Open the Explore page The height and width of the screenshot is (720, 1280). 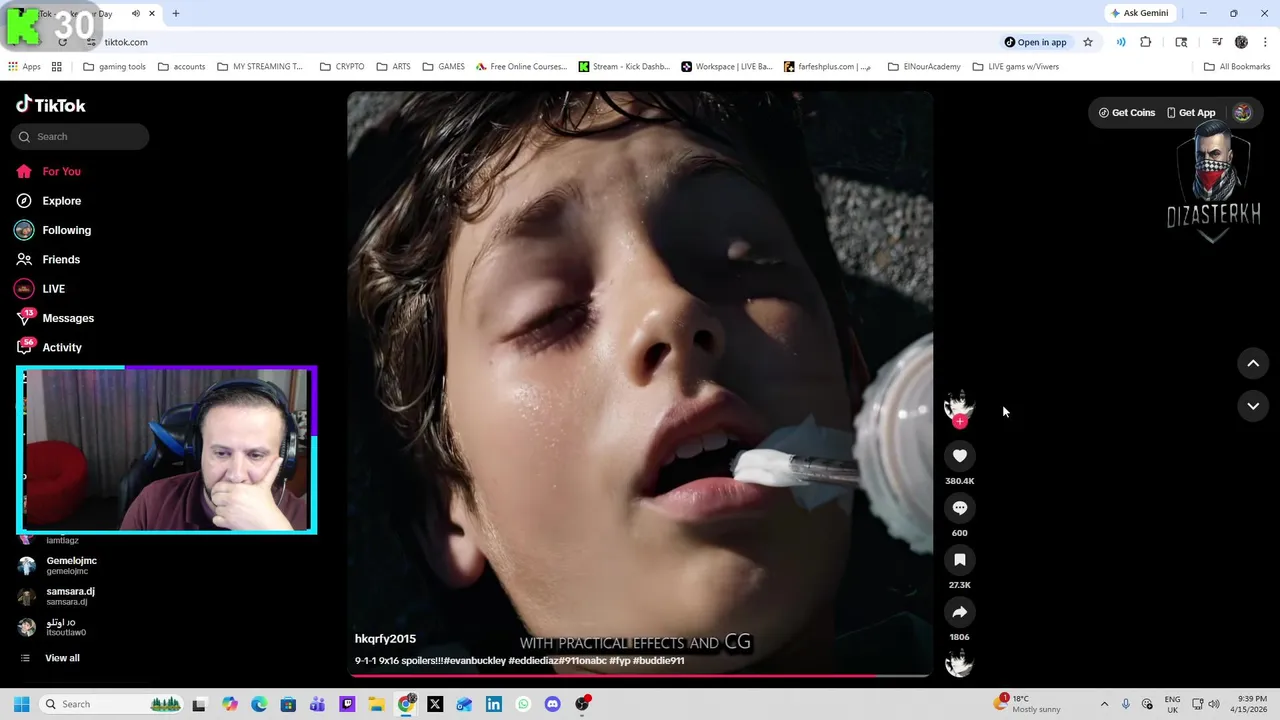[62, 200]
